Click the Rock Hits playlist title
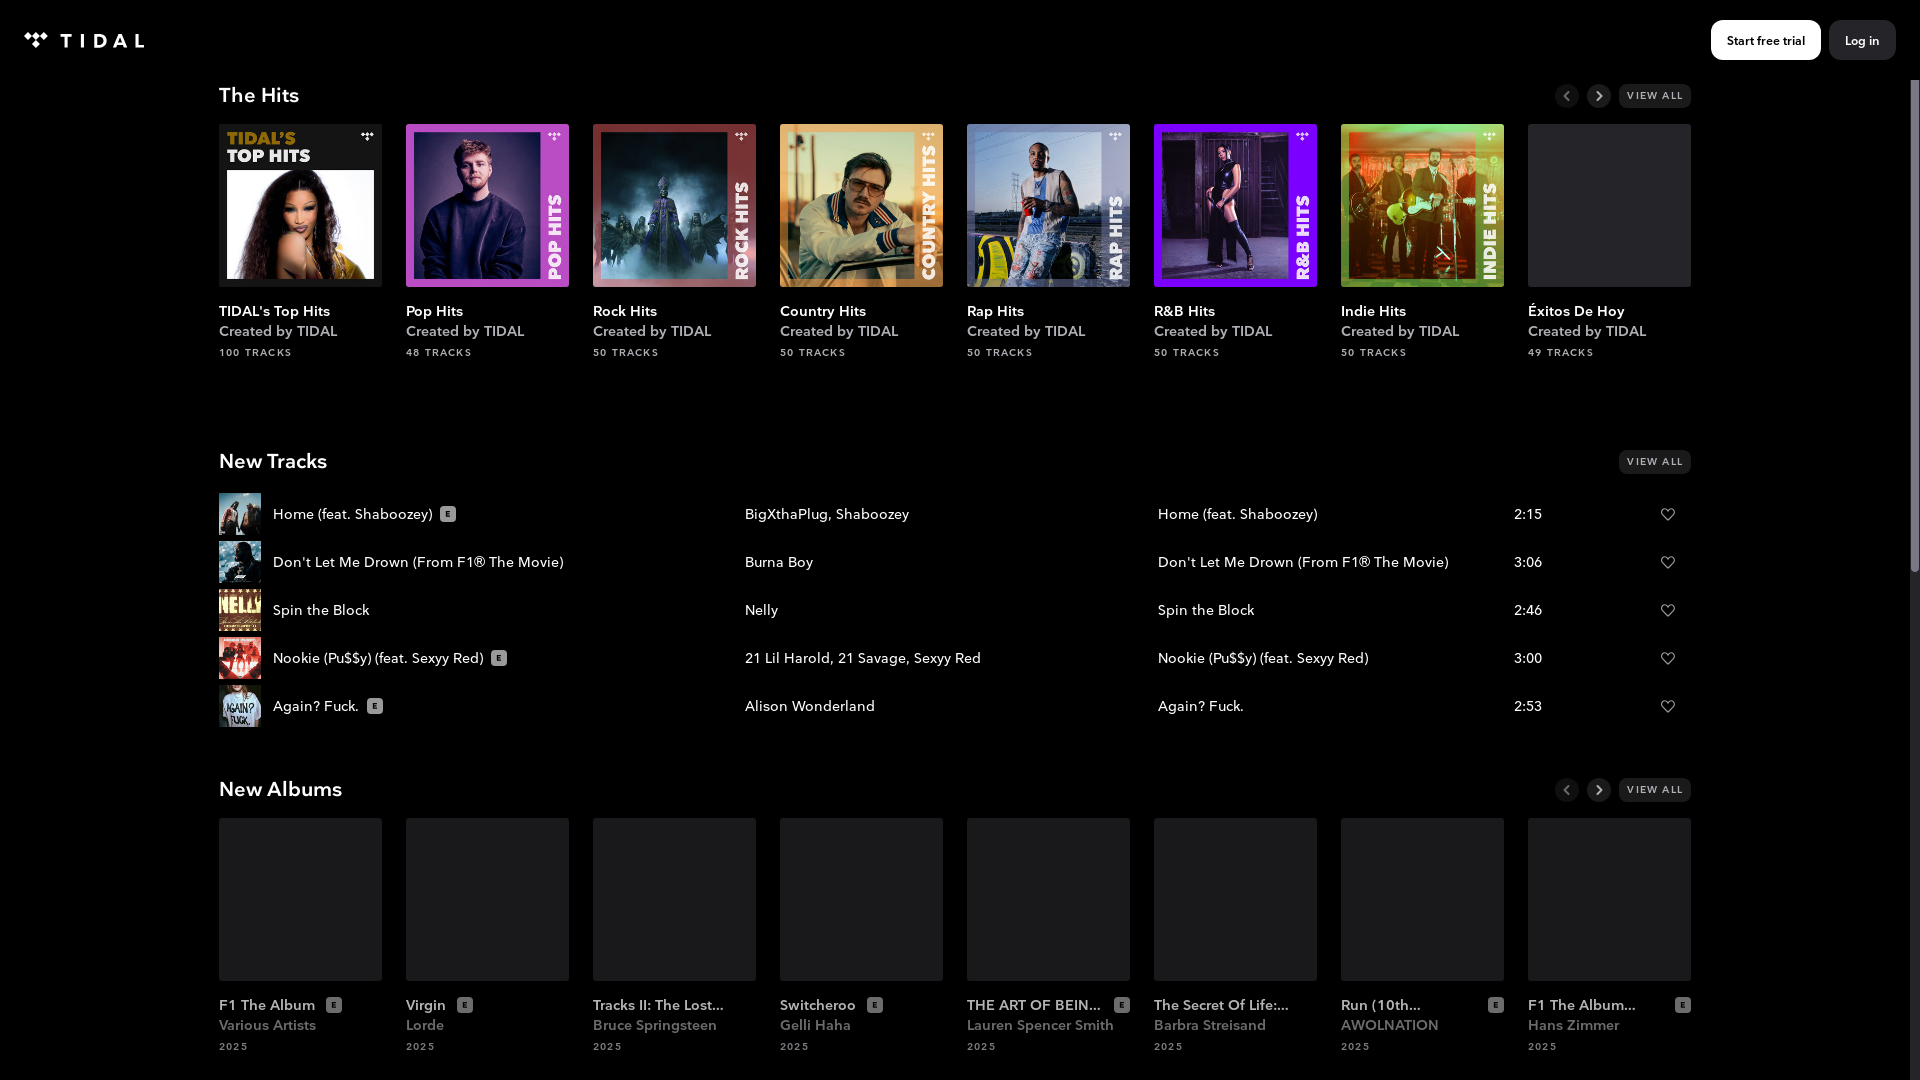 625,311
